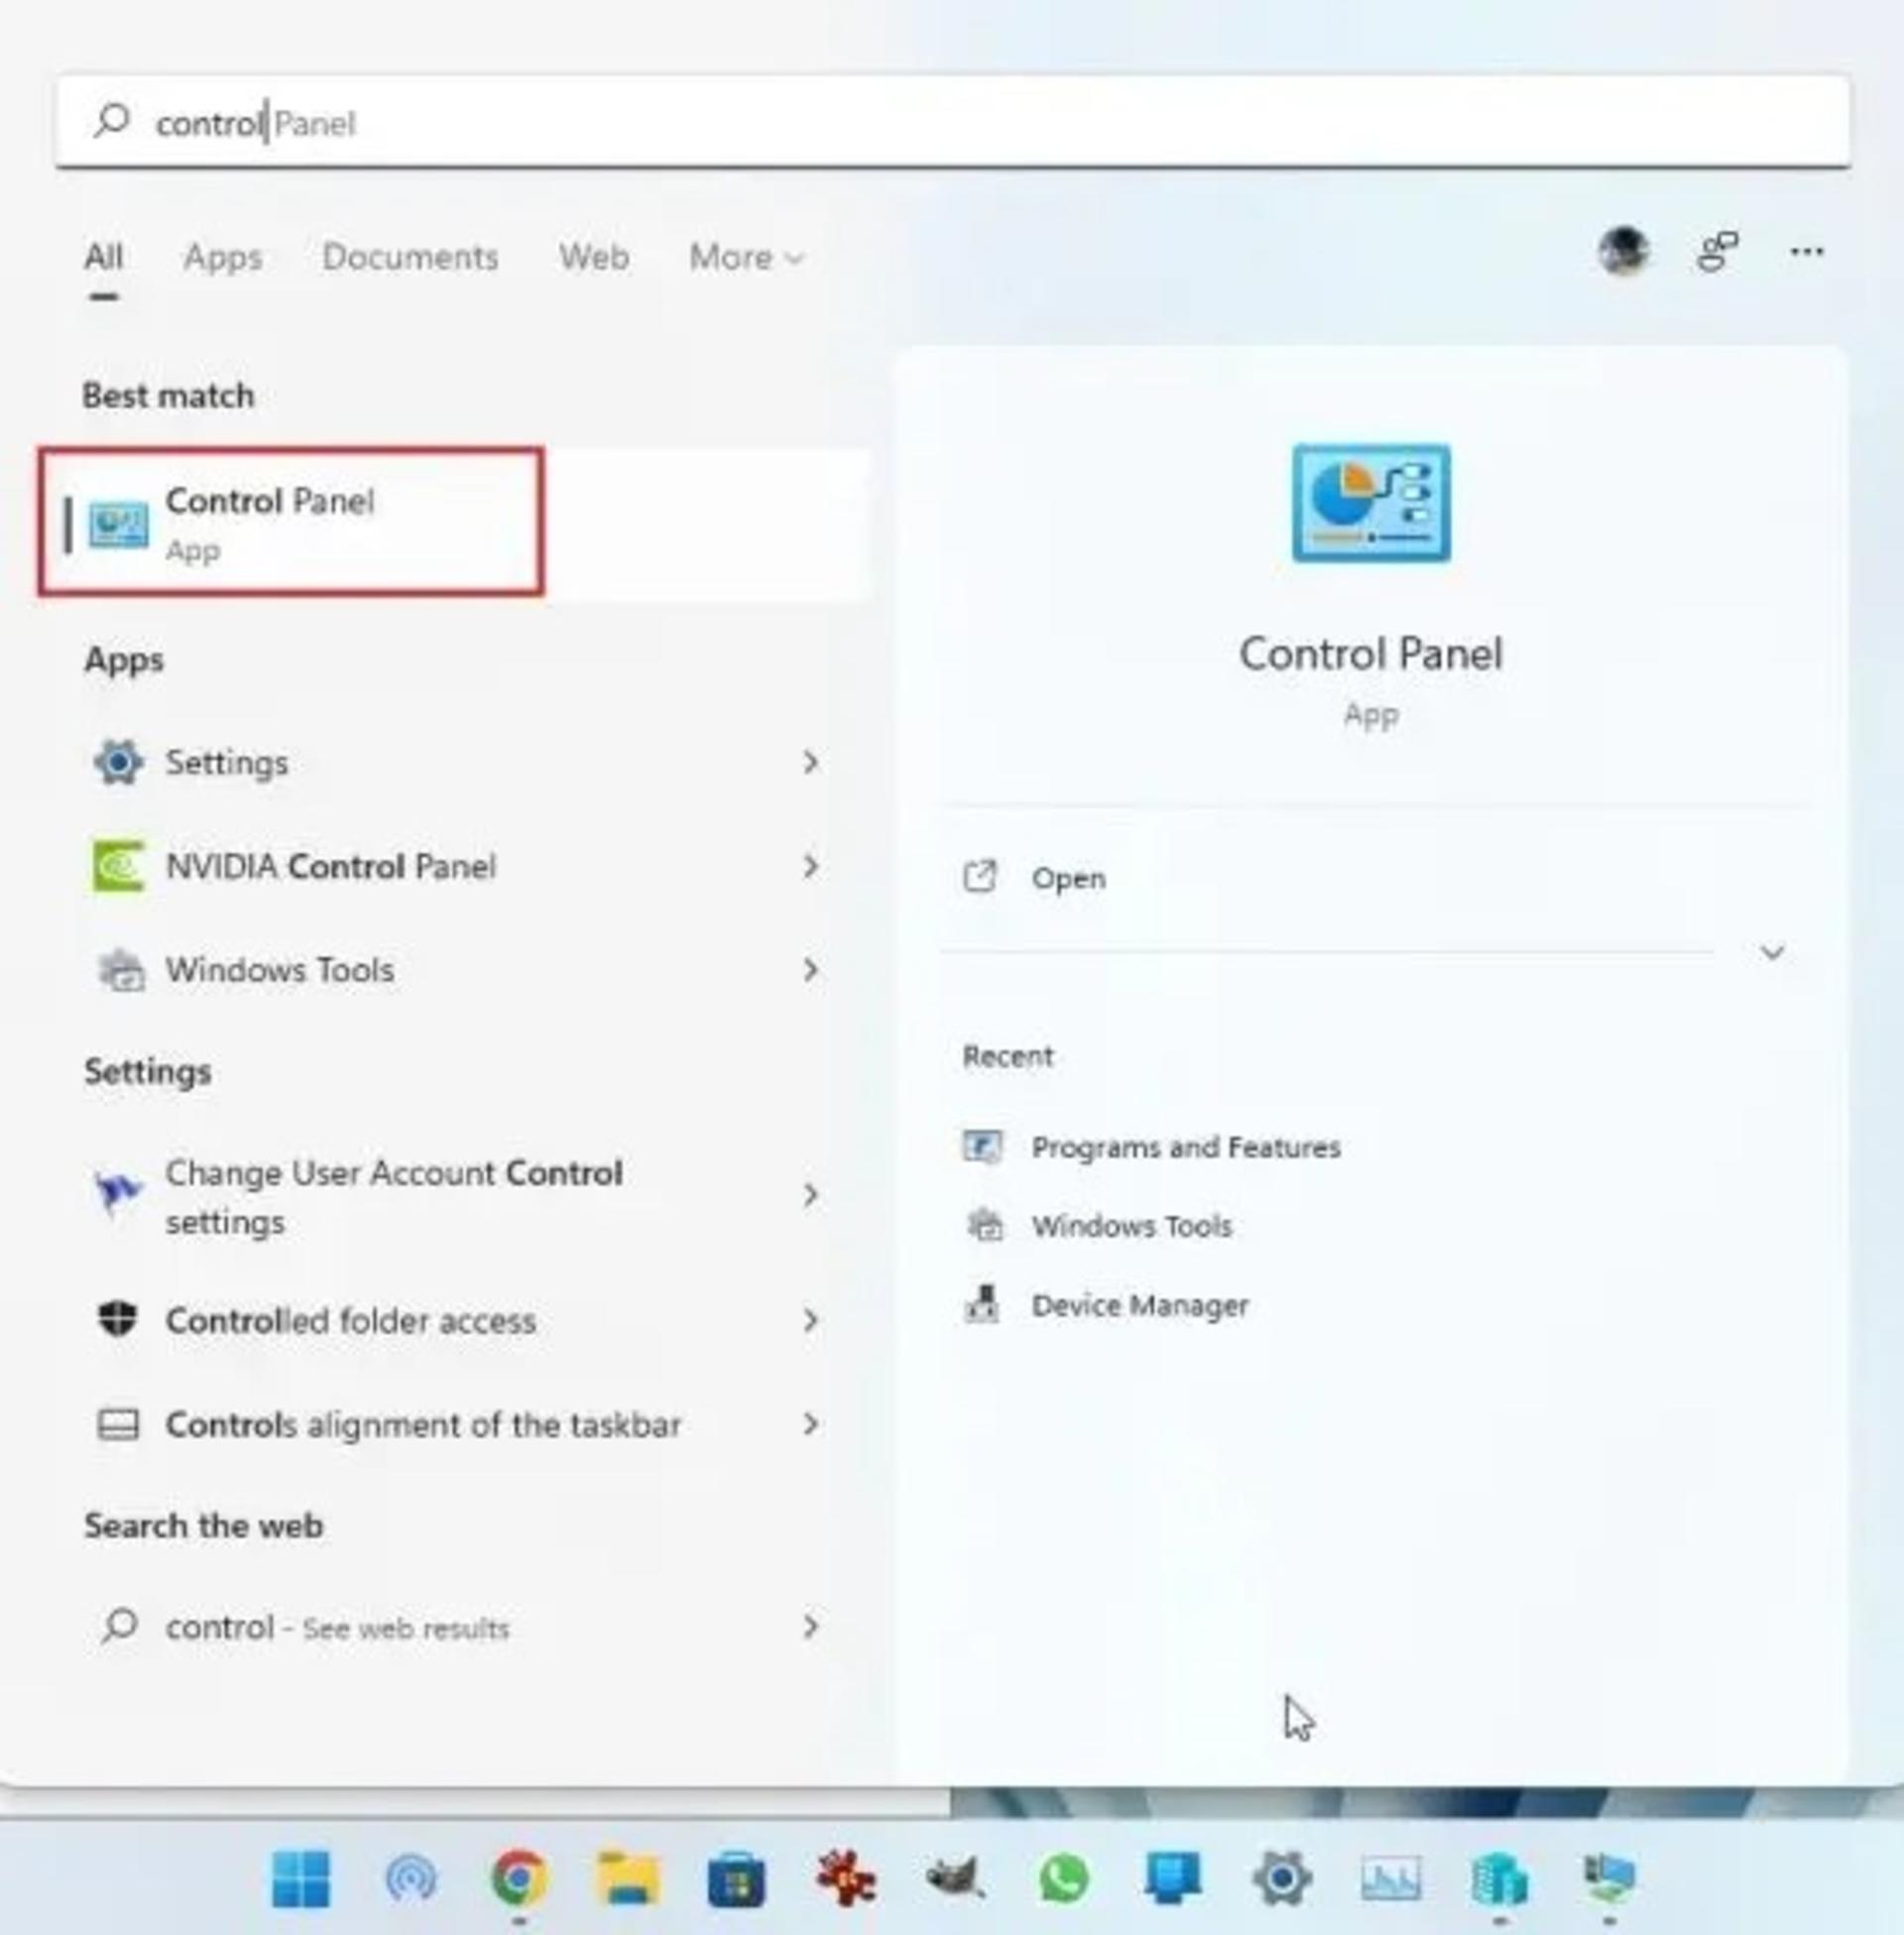Expand more actions with the down chevron below Open
The image size is (1904, 1935).
(1772, 951)
